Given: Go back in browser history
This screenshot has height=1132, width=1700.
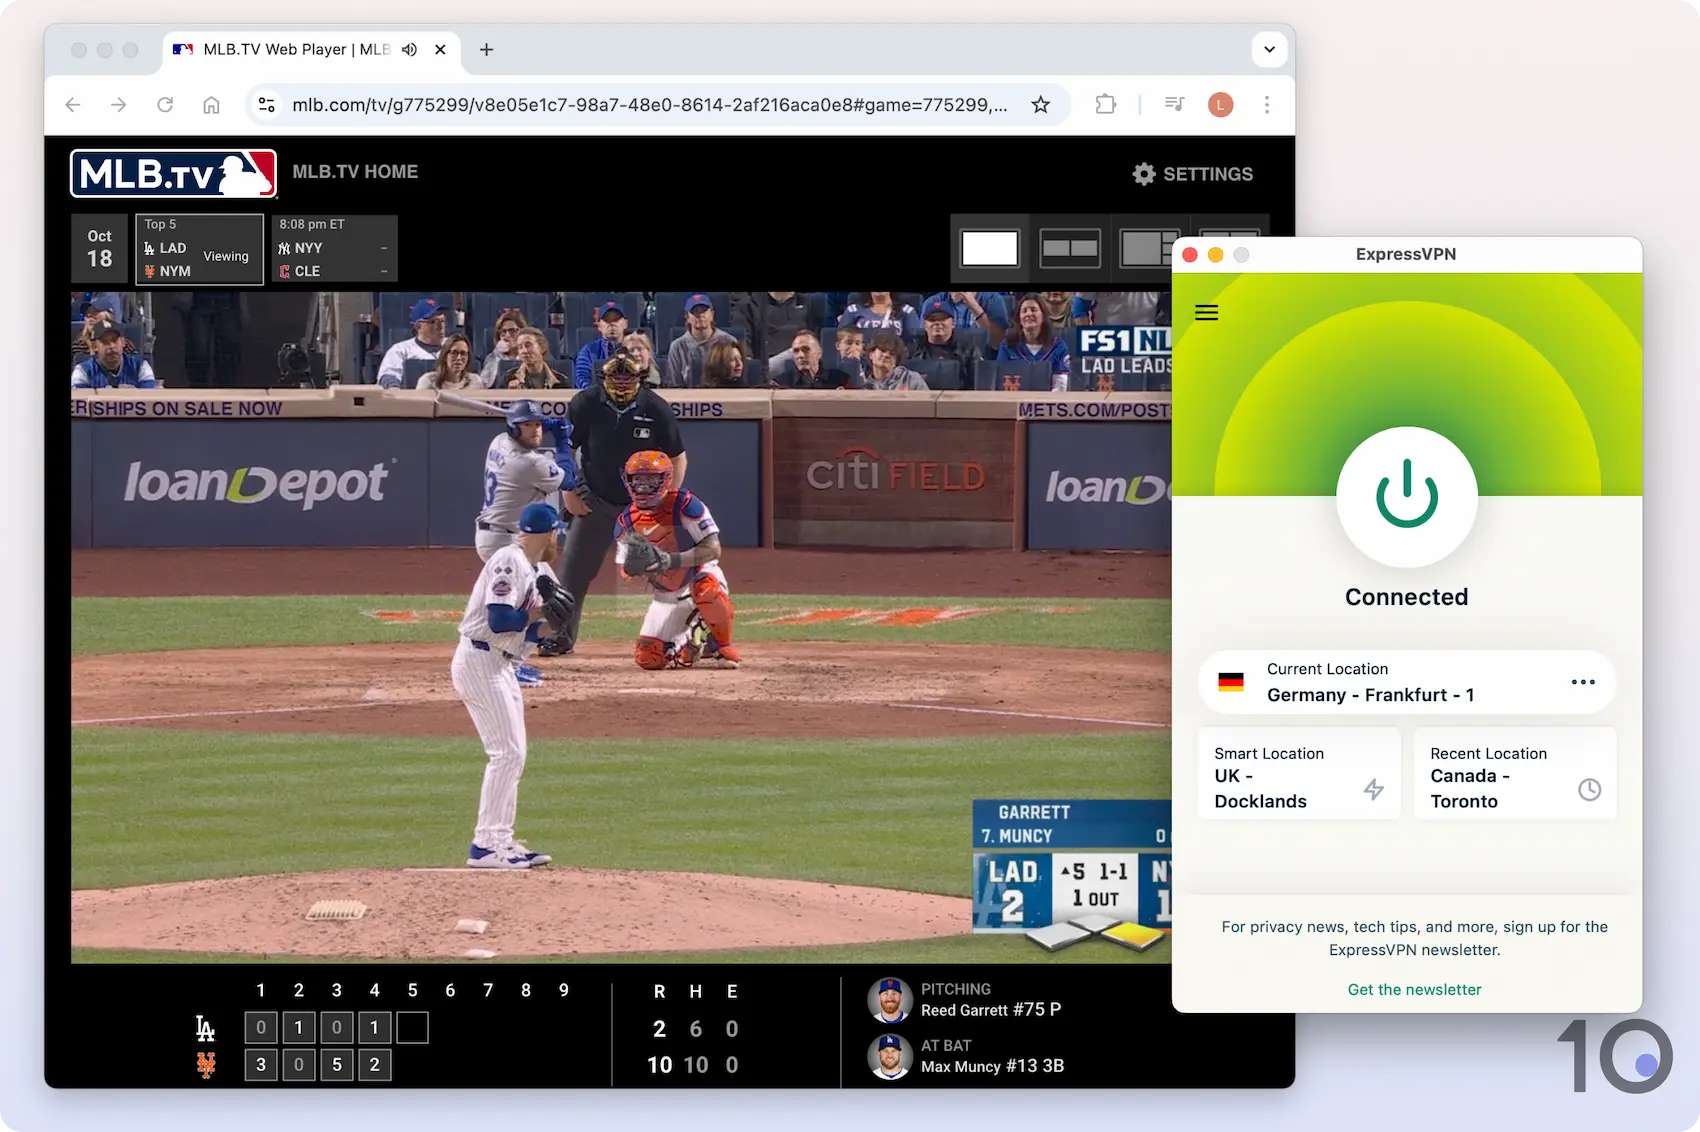Looking at the screenshot, I should click(73, 105).
